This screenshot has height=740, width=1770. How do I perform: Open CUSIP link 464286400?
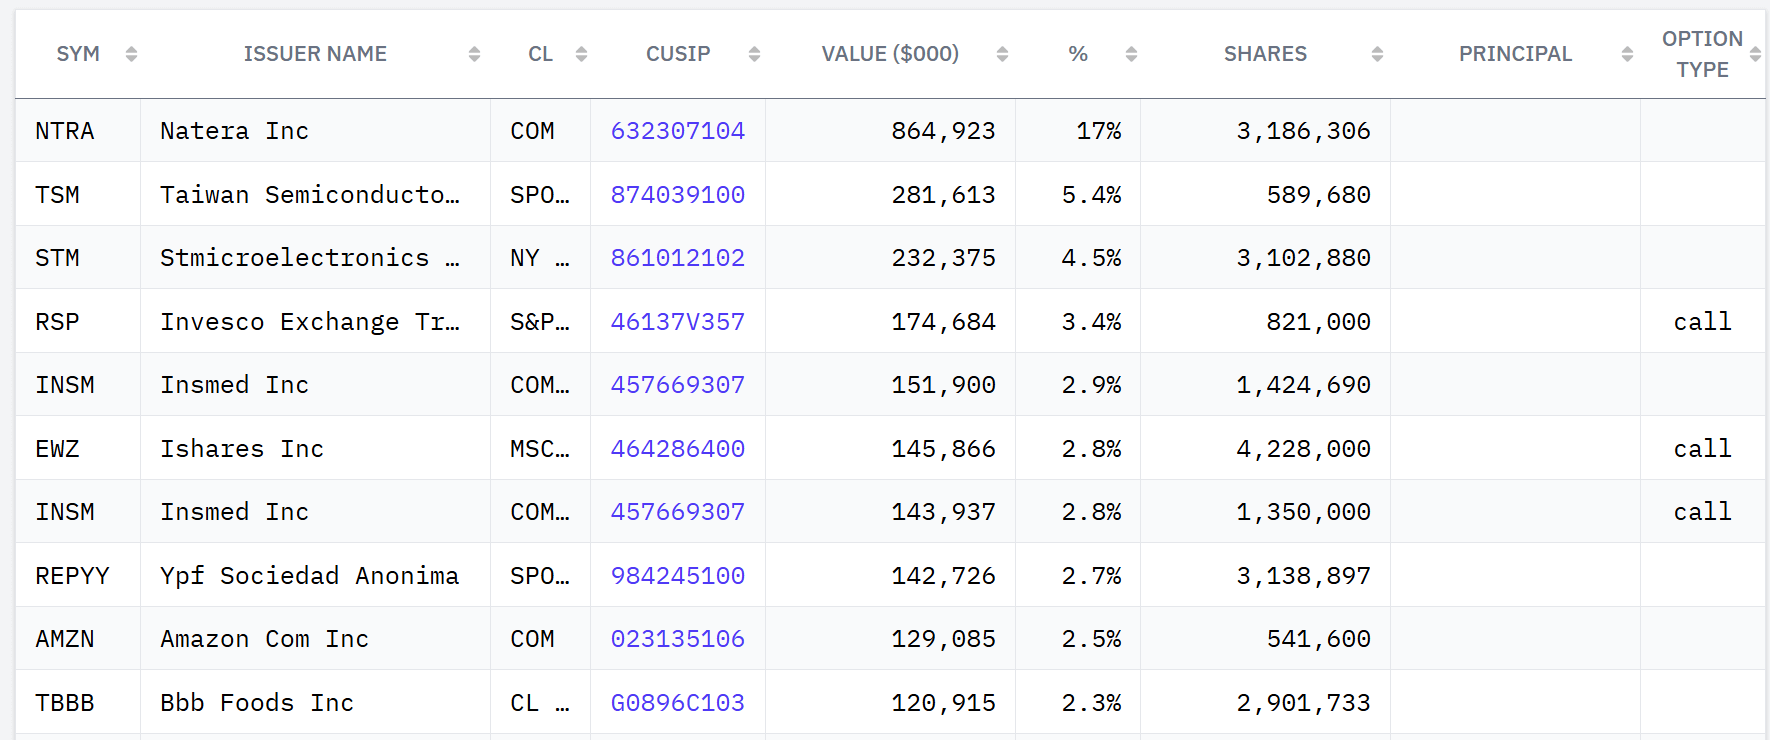click(x=678, y=449)
